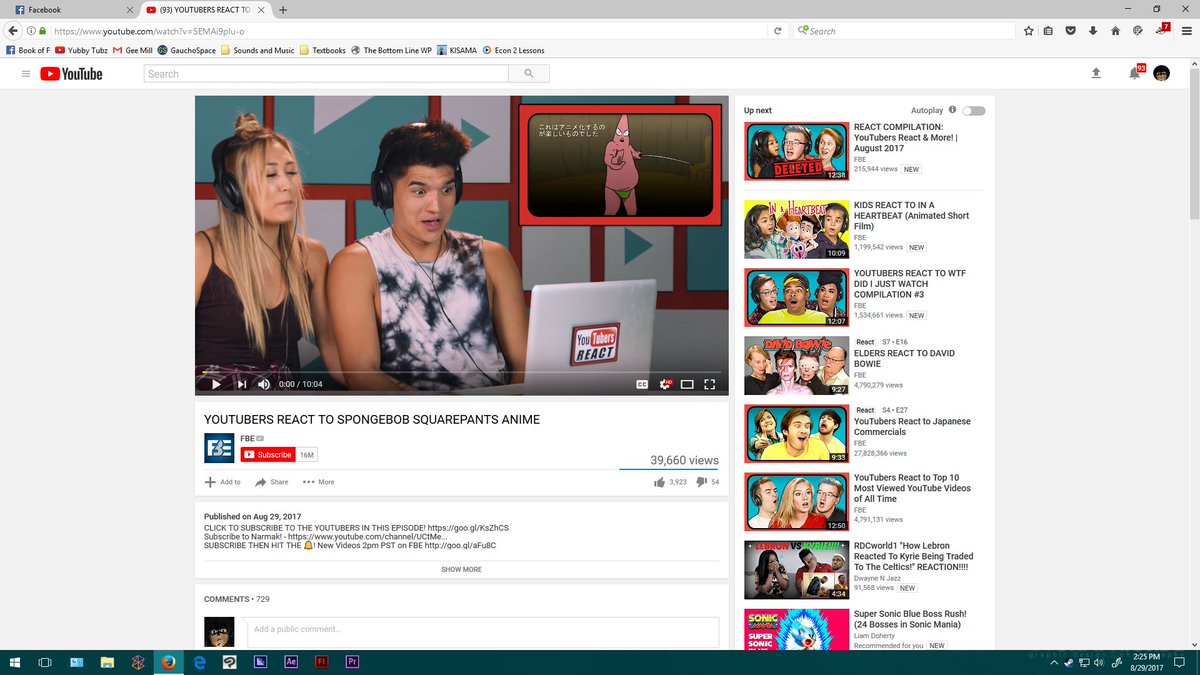
Task: Open Top 10 Most Viewed YouTube Videos
Action: [912, 489]
